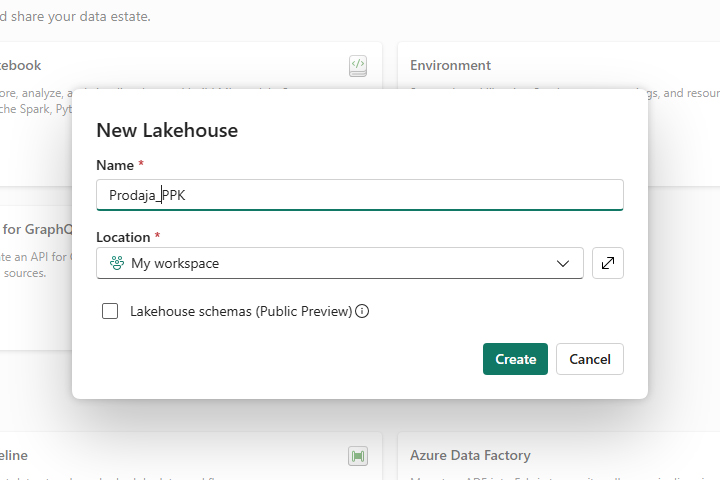This screenshot has width=720, height=480.
Task: Select the Environment card title
Action: click(450, 65)
